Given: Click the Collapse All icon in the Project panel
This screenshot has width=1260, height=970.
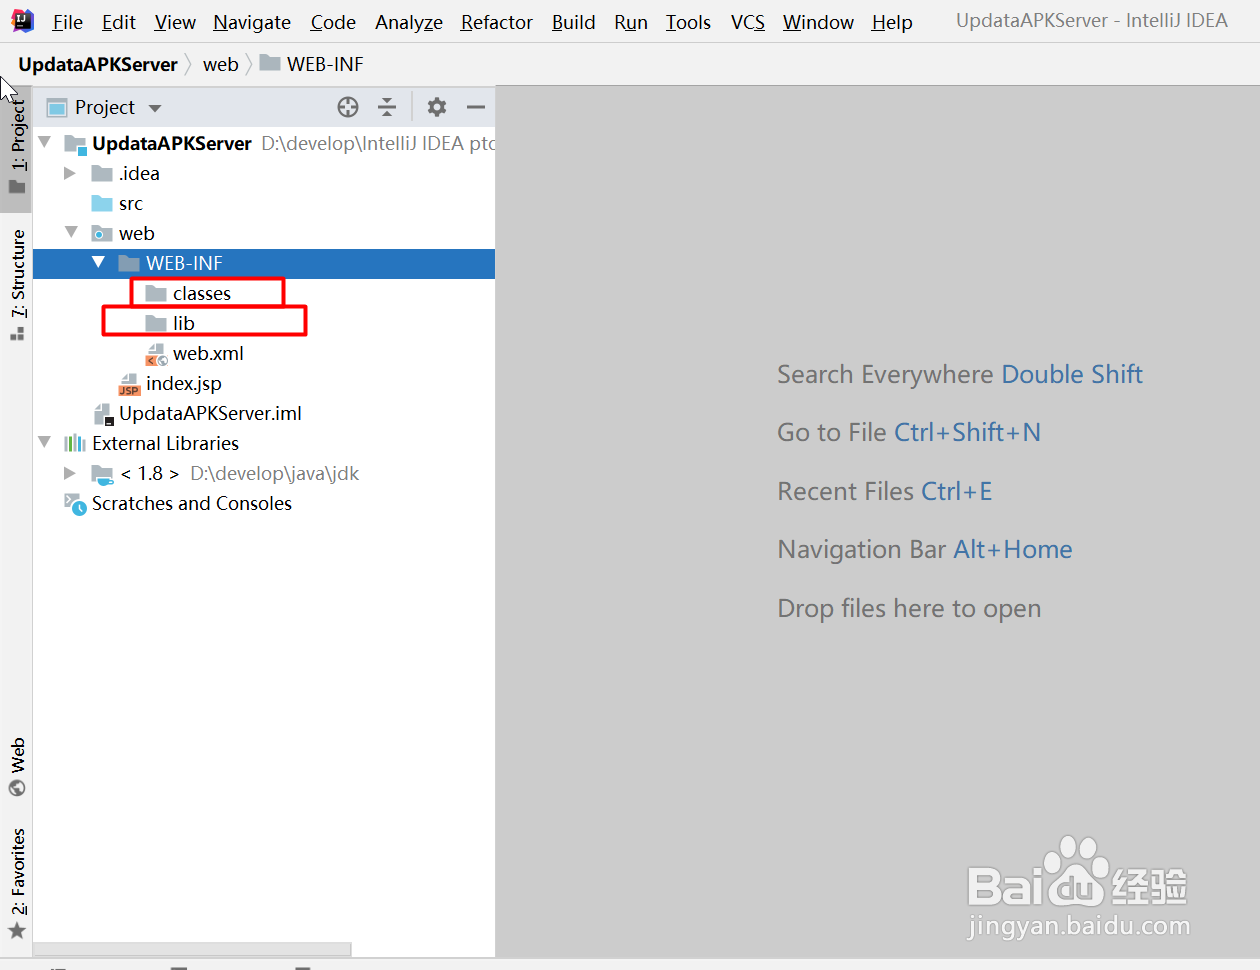Looking at the screenshot, I should click(387, 107).
